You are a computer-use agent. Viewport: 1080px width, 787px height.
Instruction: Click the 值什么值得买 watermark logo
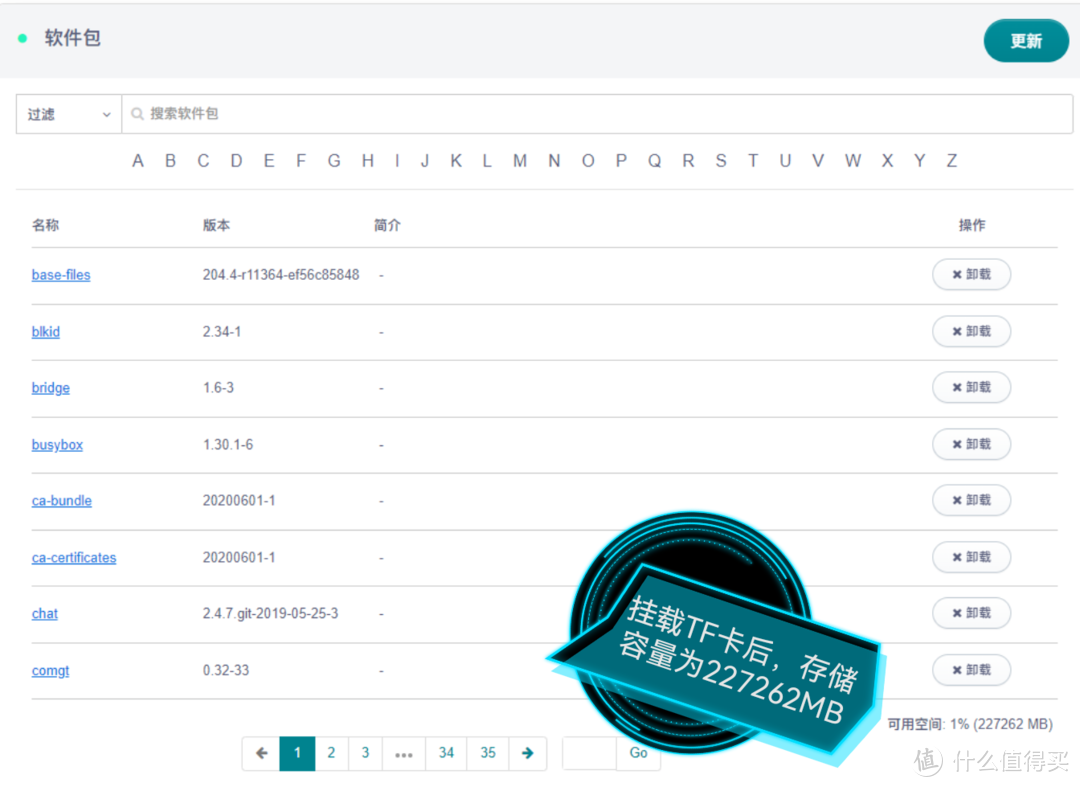990,763
